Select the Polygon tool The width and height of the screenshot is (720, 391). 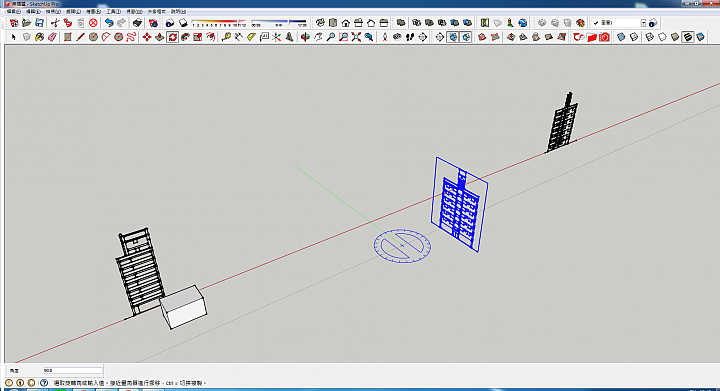[x=118, y=37]
